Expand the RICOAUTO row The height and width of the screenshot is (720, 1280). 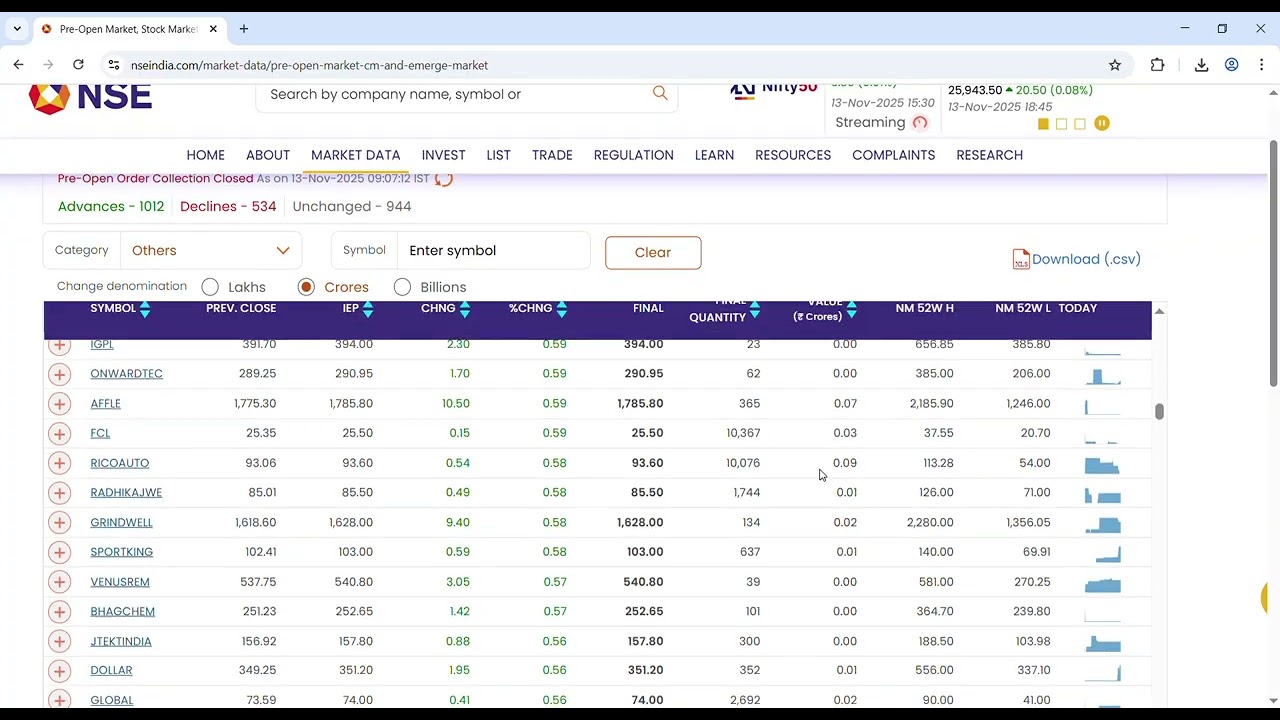pos(59,463)
